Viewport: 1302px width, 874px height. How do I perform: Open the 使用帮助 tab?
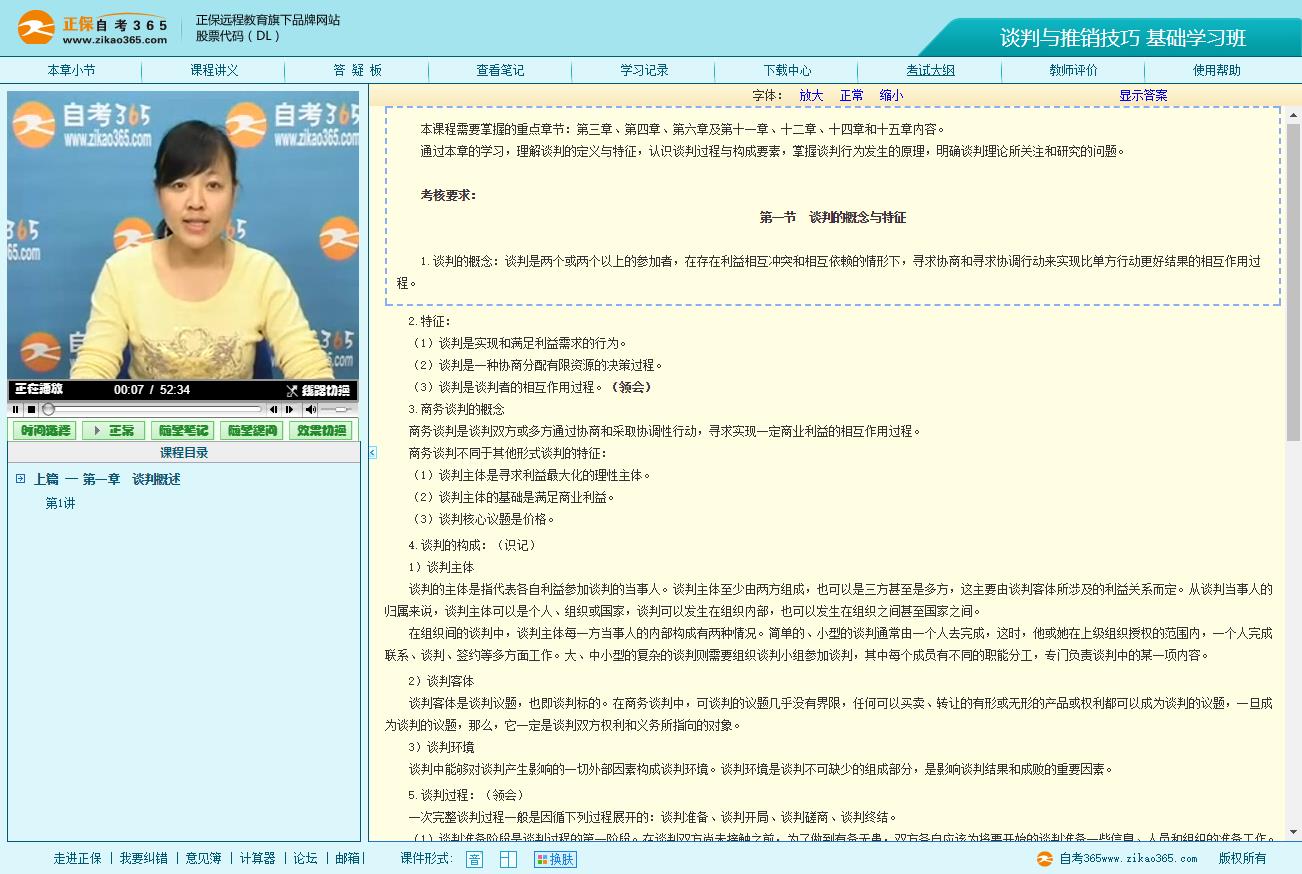click(1216, 70)
